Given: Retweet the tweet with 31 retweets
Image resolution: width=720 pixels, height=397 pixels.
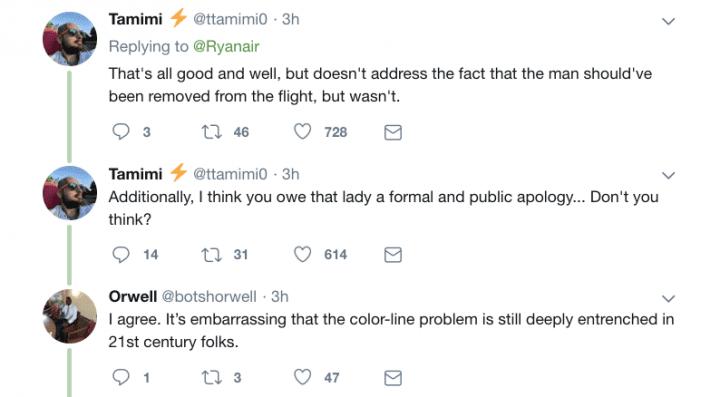Looking at the screenshot, I should pos(212,255).
